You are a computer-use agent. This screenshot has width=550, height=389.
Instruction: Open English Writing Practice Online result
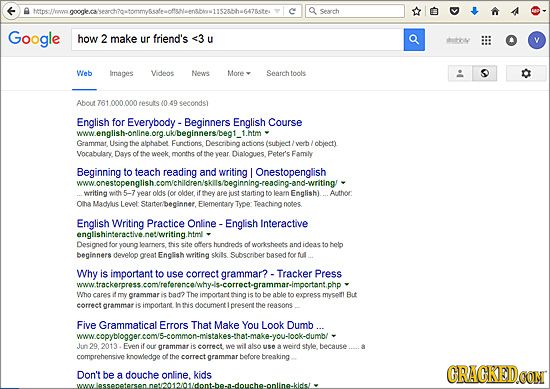tap(192, 223)
